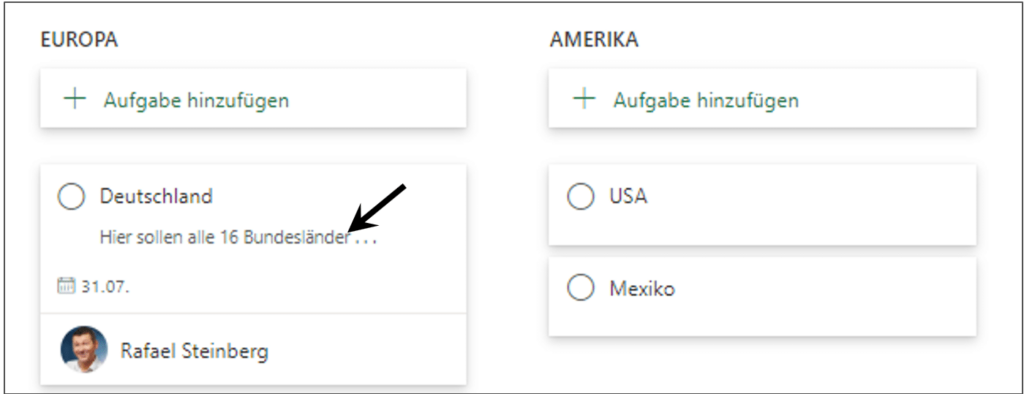This screenshot has width=1024, height=394.
Task: Click 'Aufgabe hinzufügen' text under AMERIKA
Action: click(706, 101)
